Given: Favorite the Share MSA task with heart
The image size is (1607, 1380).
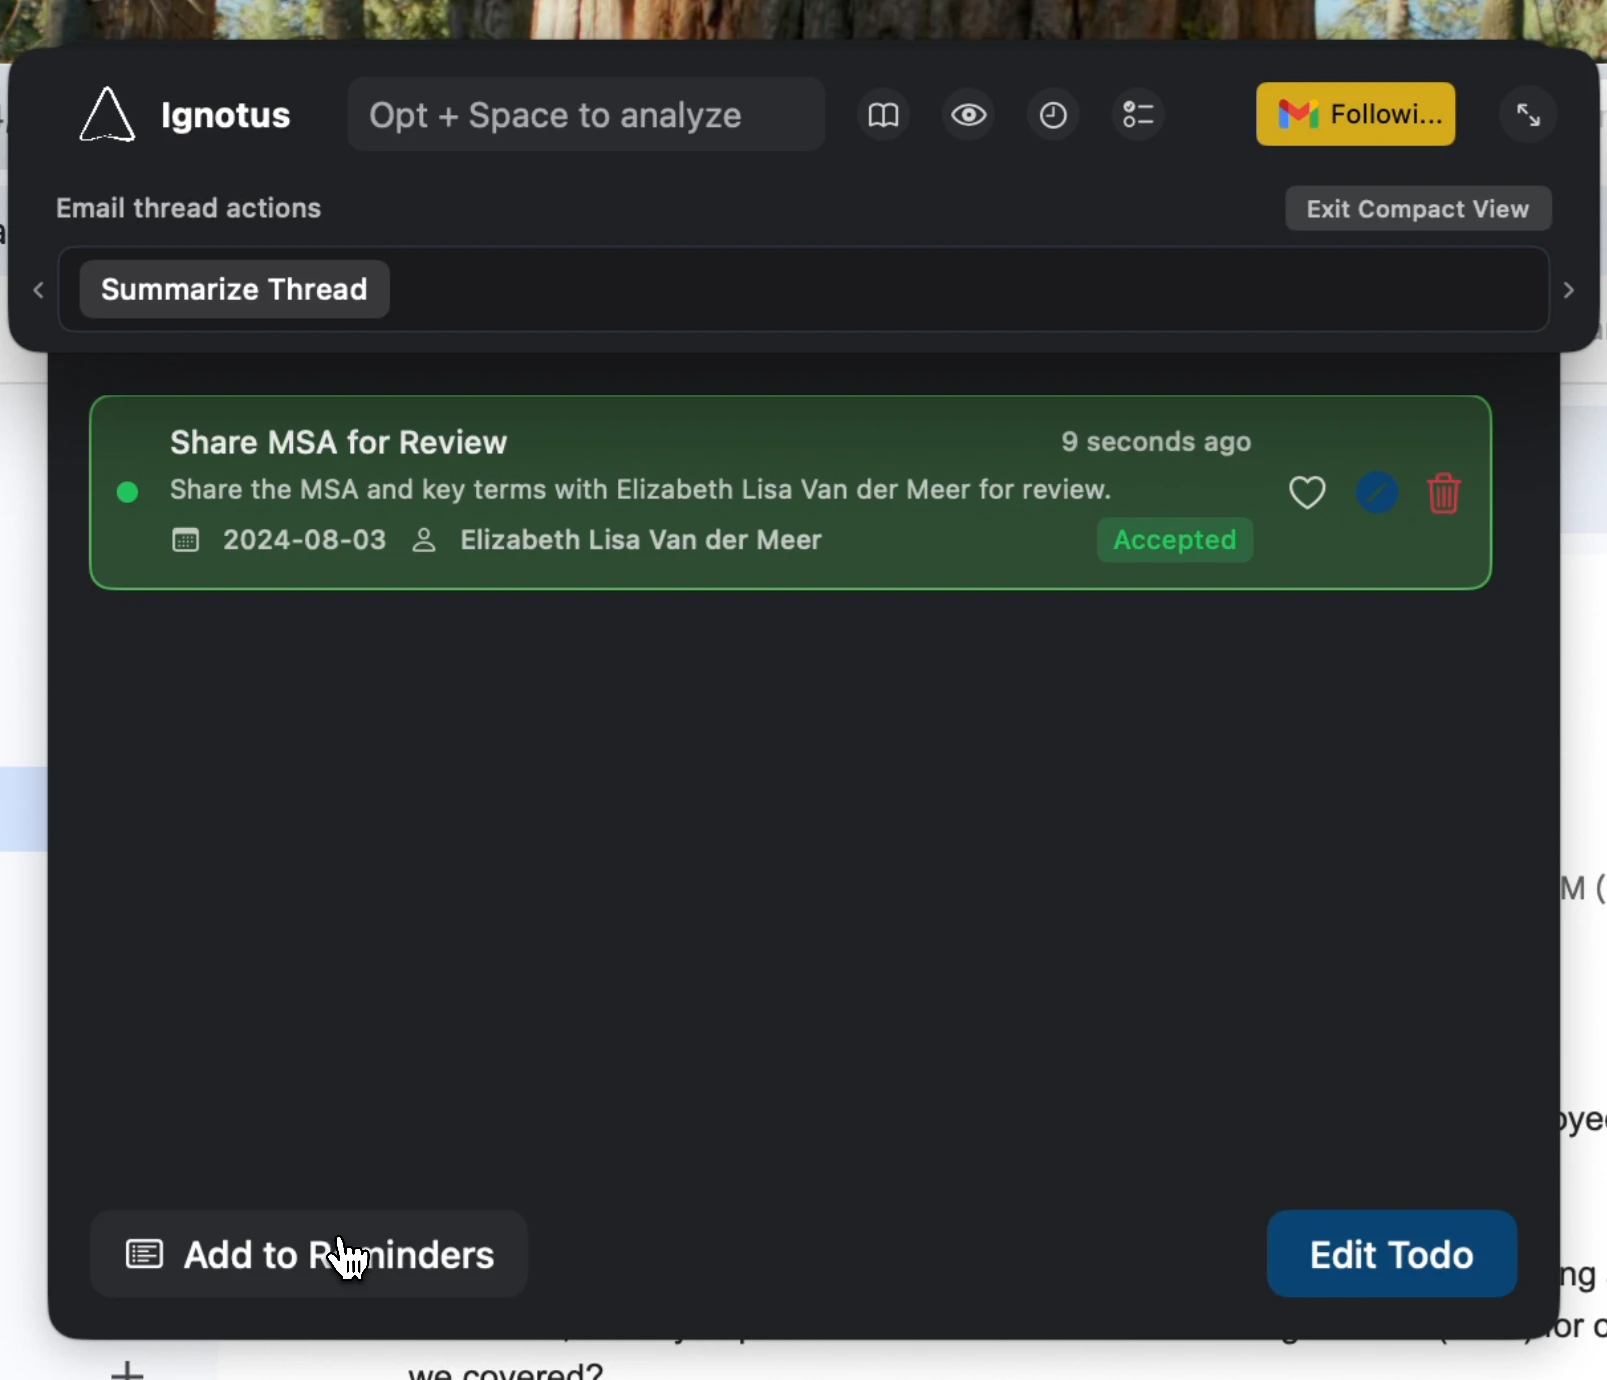Looking at the screenshot, I should (1307, 492).
